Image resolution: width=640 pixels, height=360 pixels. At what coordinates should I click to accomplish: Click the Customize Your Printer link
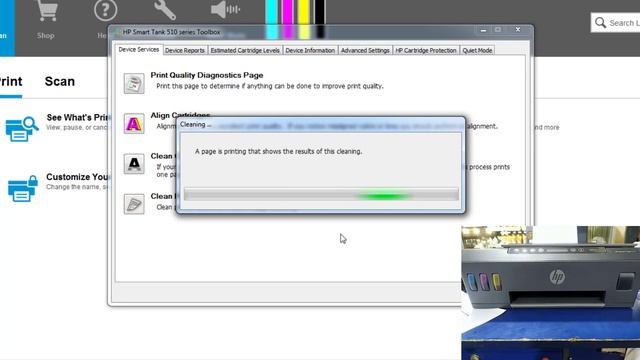coord(77,177)
